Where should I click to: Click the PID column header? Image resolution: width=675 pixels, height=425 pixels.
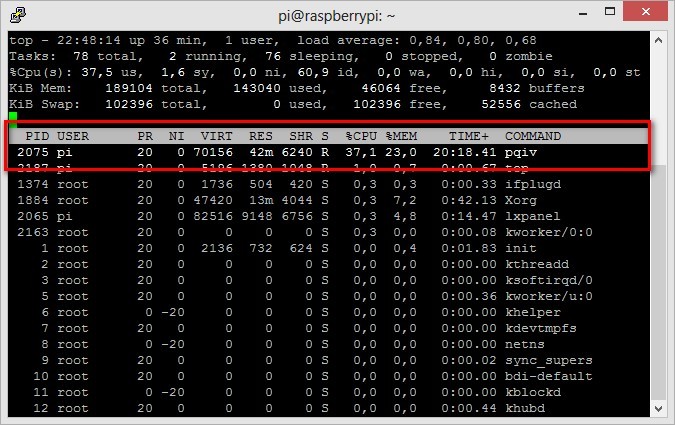37,136
